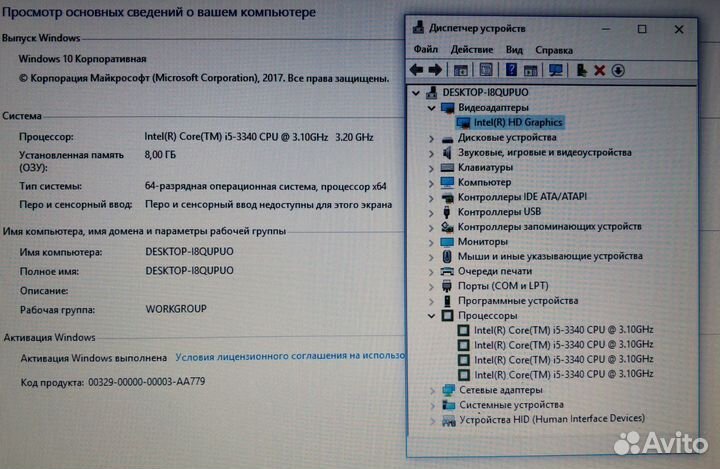The image size is (720, 469).
Task: Click the Device Manager title bar icon
Action: click(x=418, y=28)
